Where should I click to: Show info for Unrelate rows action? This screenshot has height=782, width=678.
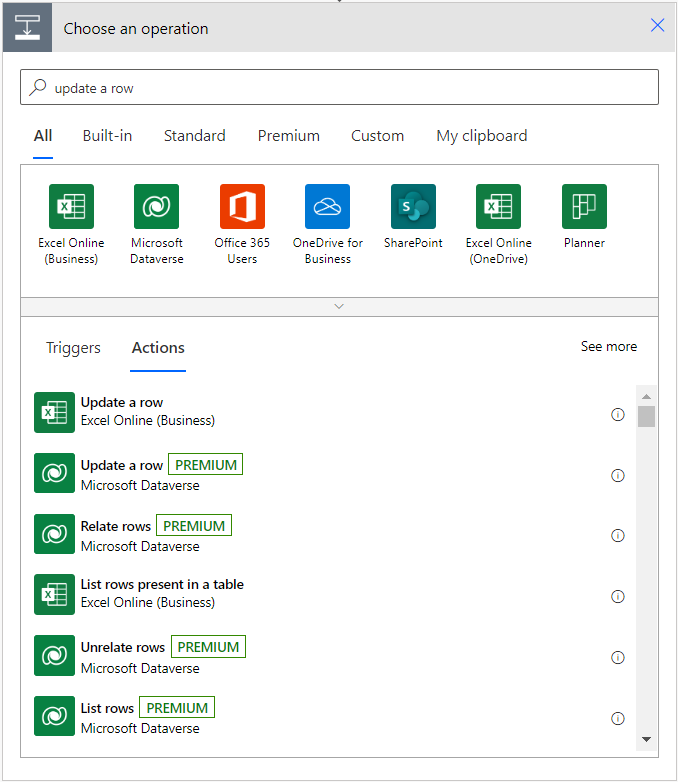click(x=618, y=658)
